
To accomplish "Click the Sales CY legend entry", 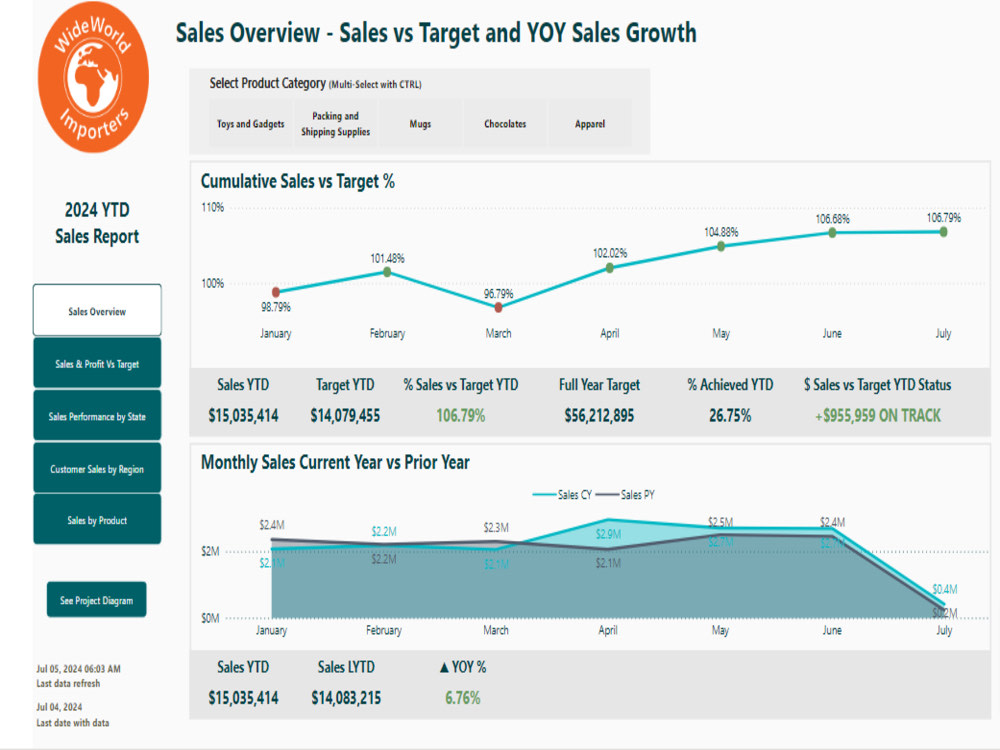I will (563, 495).
